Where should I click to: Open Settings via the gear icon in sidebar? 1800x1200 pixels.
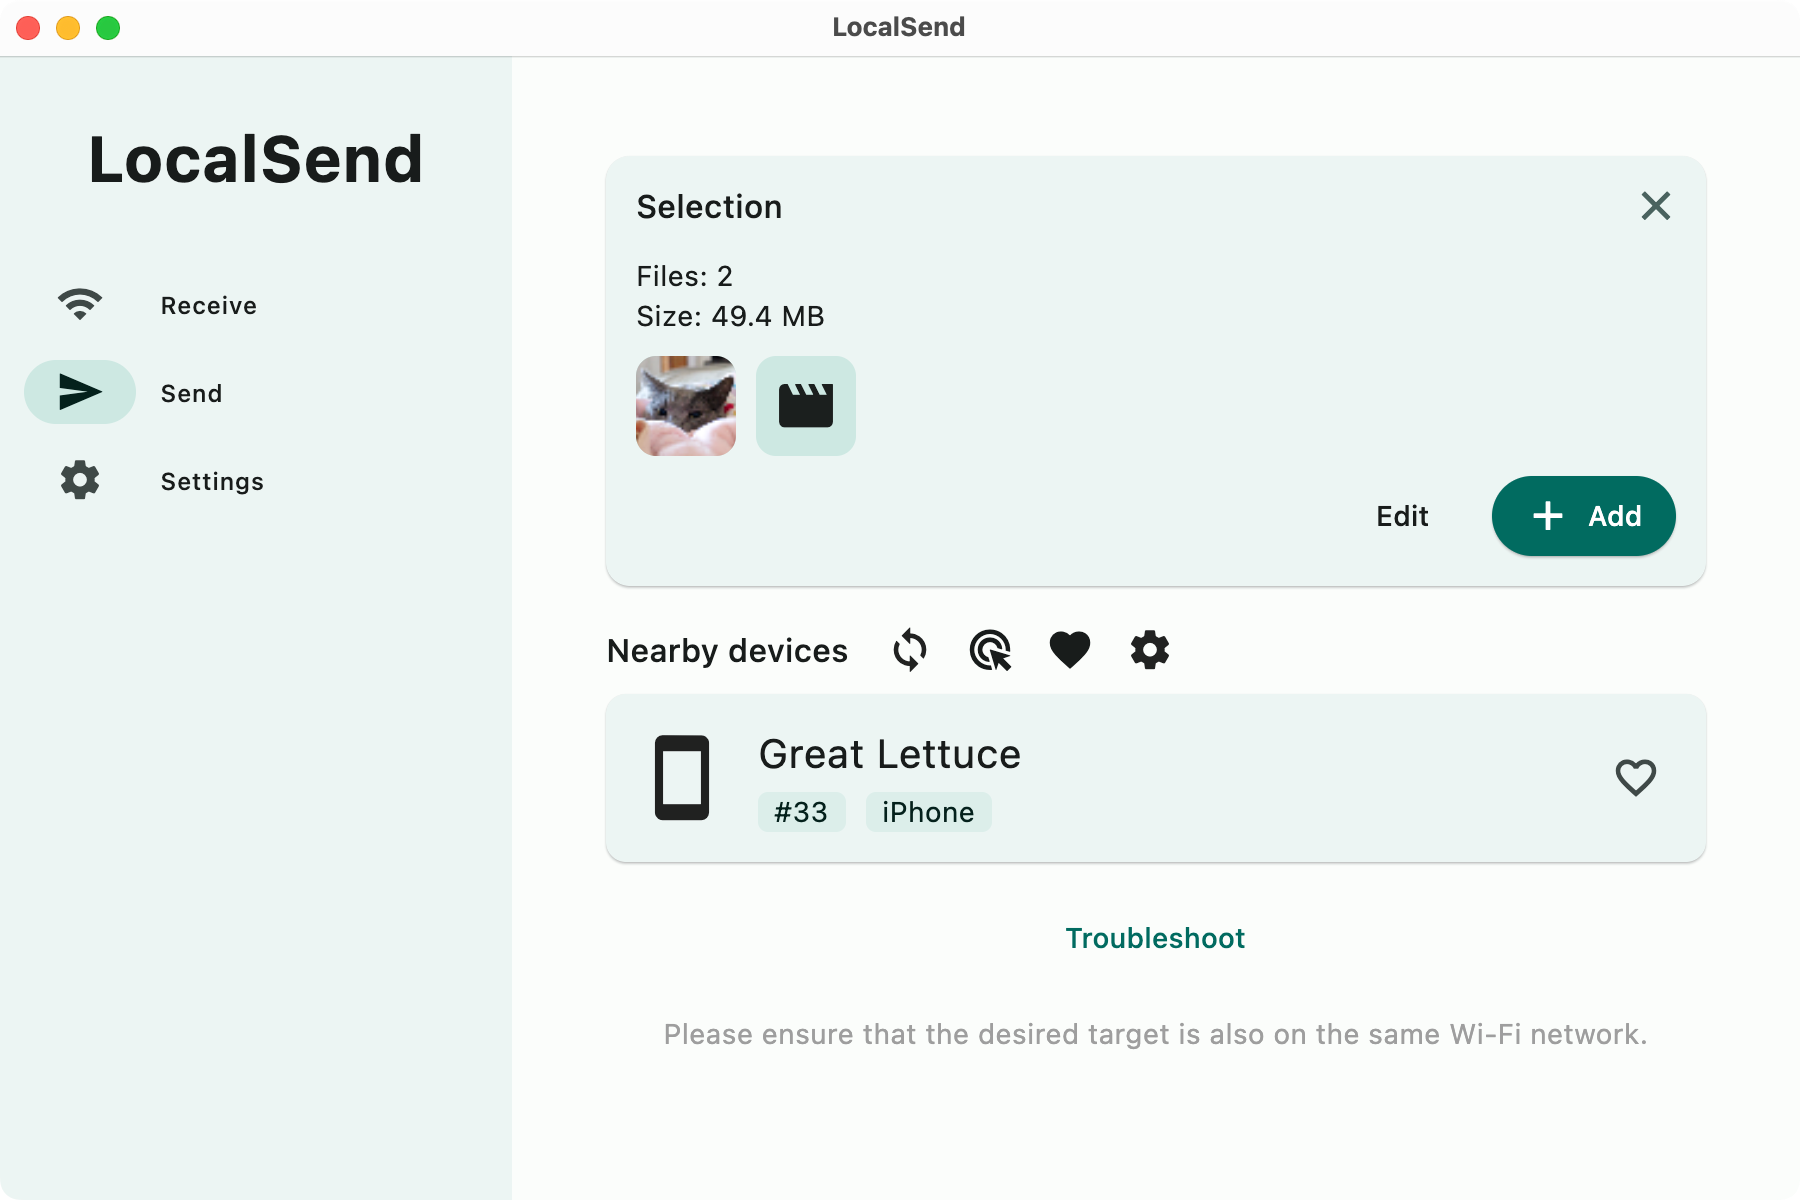pyautogui.click(x=80, y=480)
